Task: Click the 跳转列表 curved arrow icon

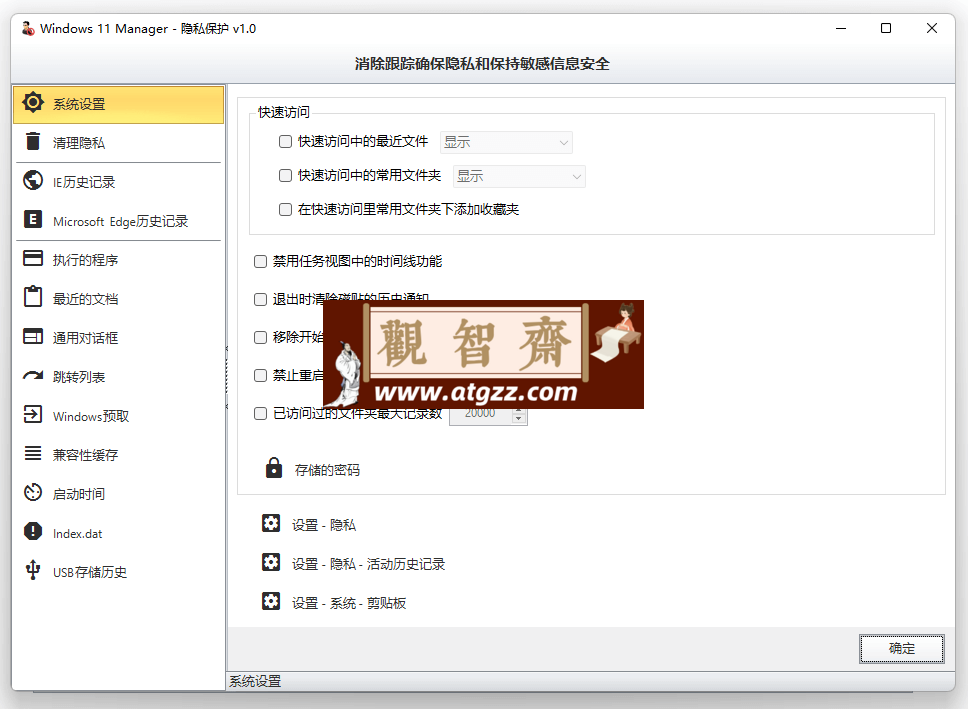Action: pos(33,375)
